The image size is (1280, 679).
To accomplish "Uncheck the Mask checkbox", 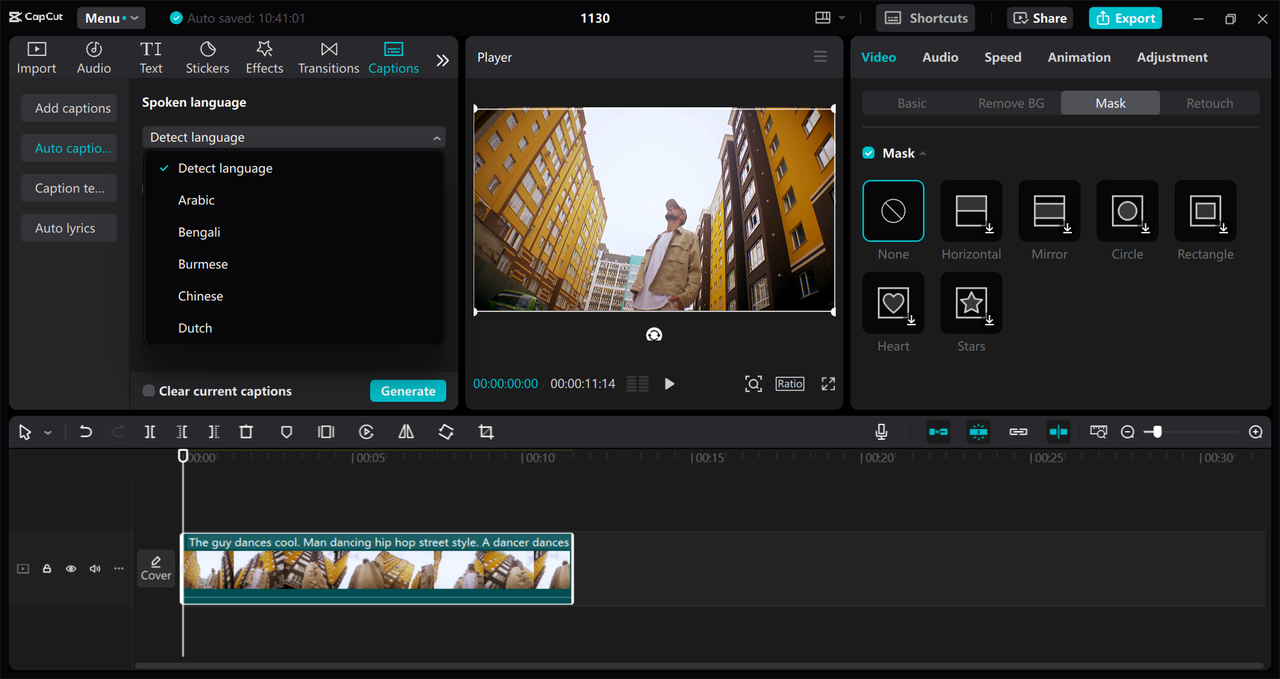I will [869, 153].
